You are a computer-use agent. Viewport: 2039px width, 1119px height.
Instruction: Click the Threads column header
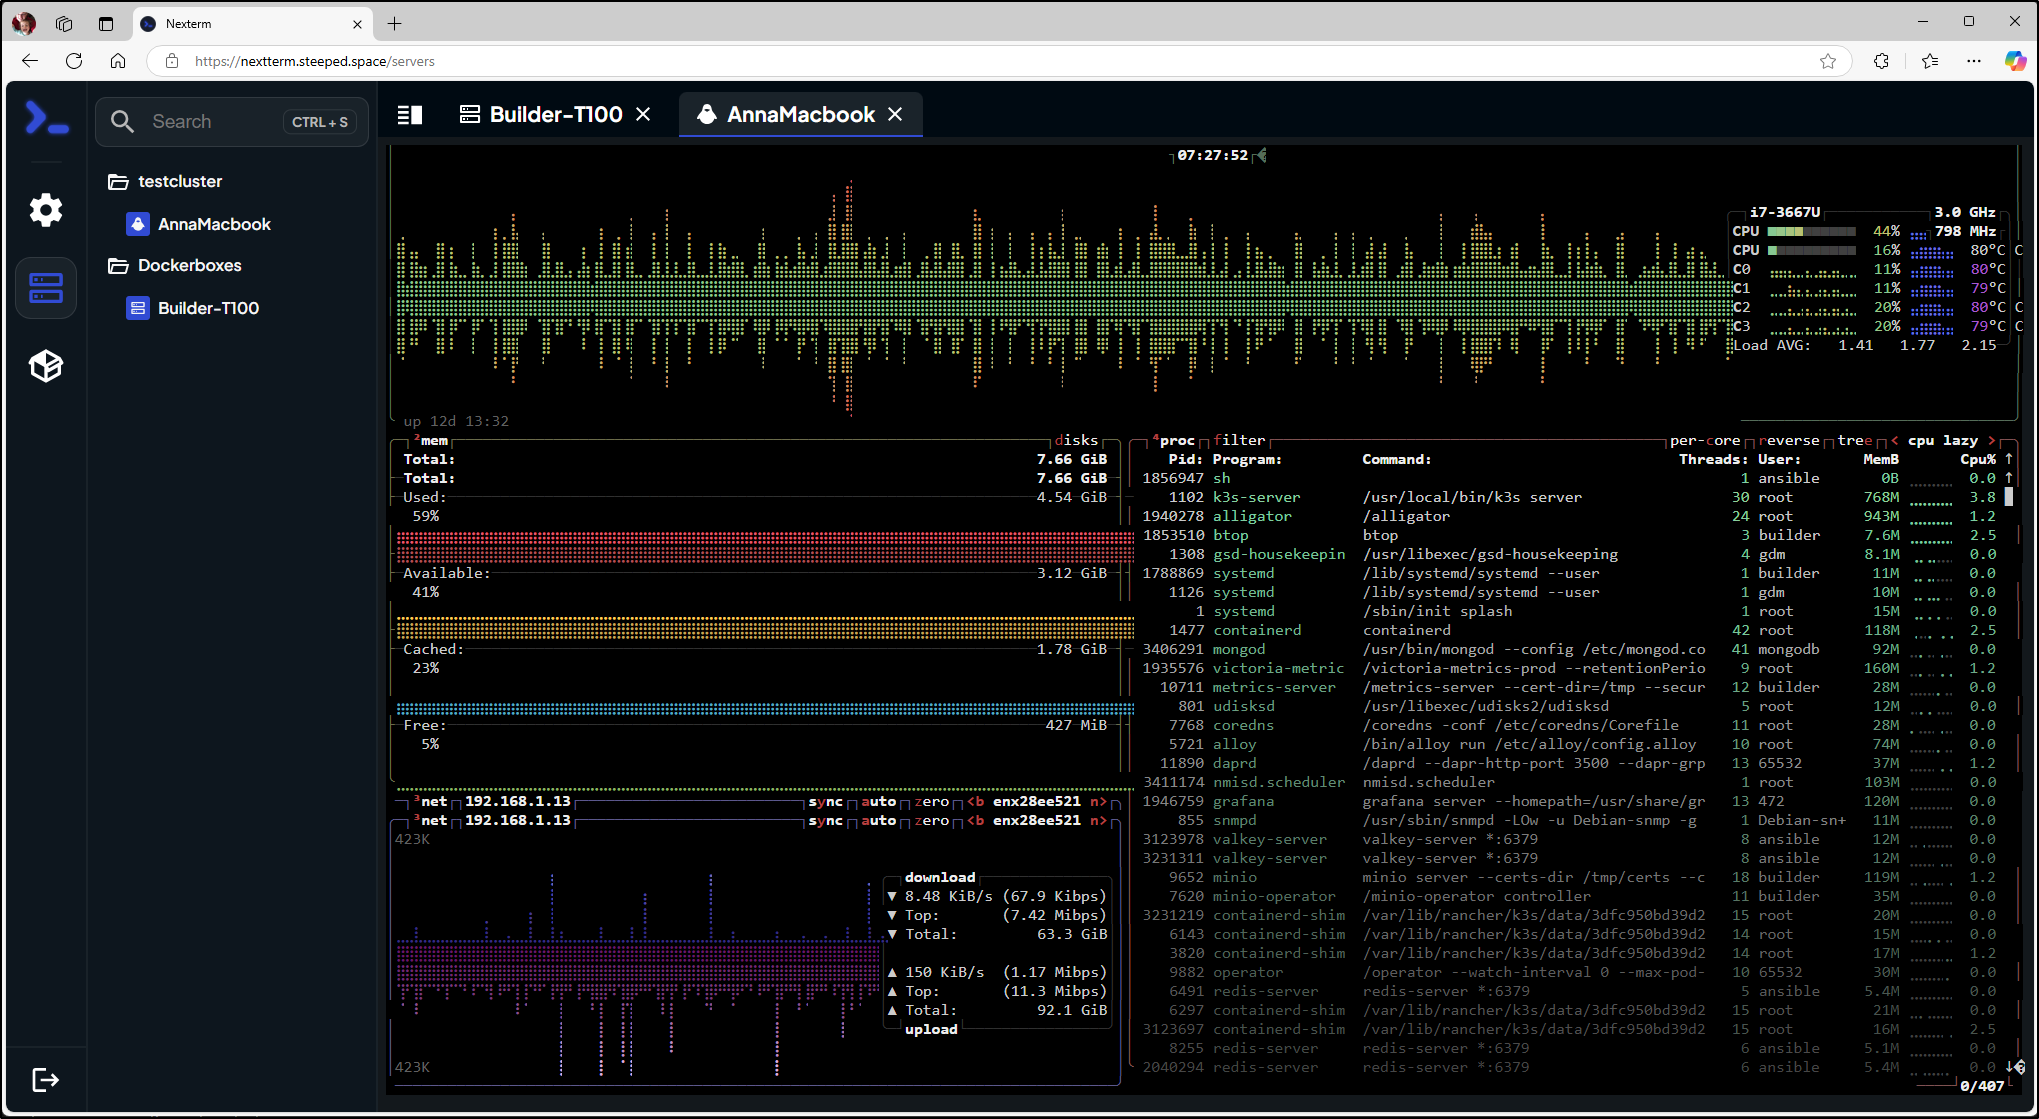(x=1713, y=459)
